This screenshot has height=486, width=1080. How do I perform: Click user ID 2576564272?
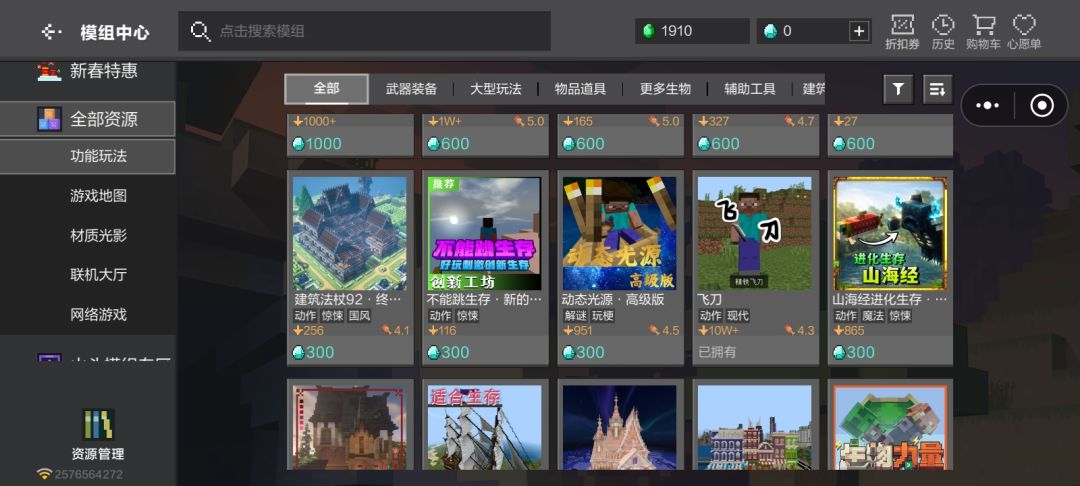point(88,474)
